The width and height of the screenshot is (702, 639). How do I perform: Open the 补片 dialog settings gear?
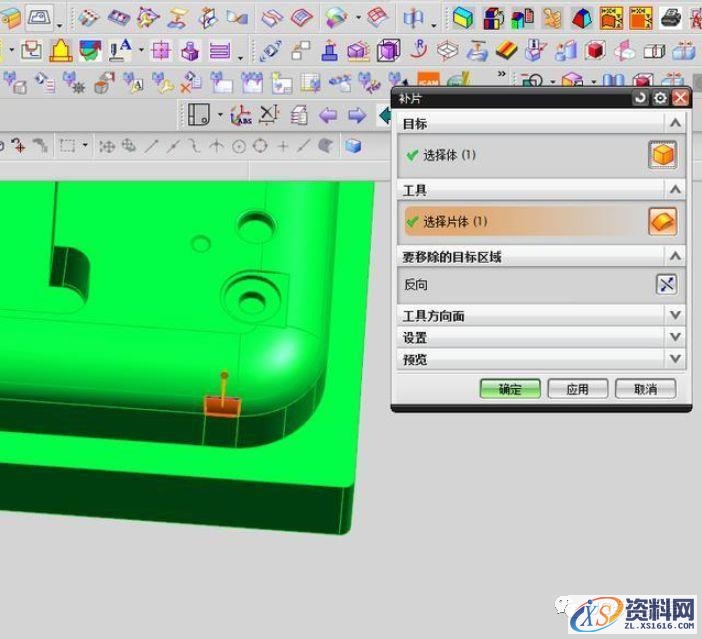click(660, 98)
